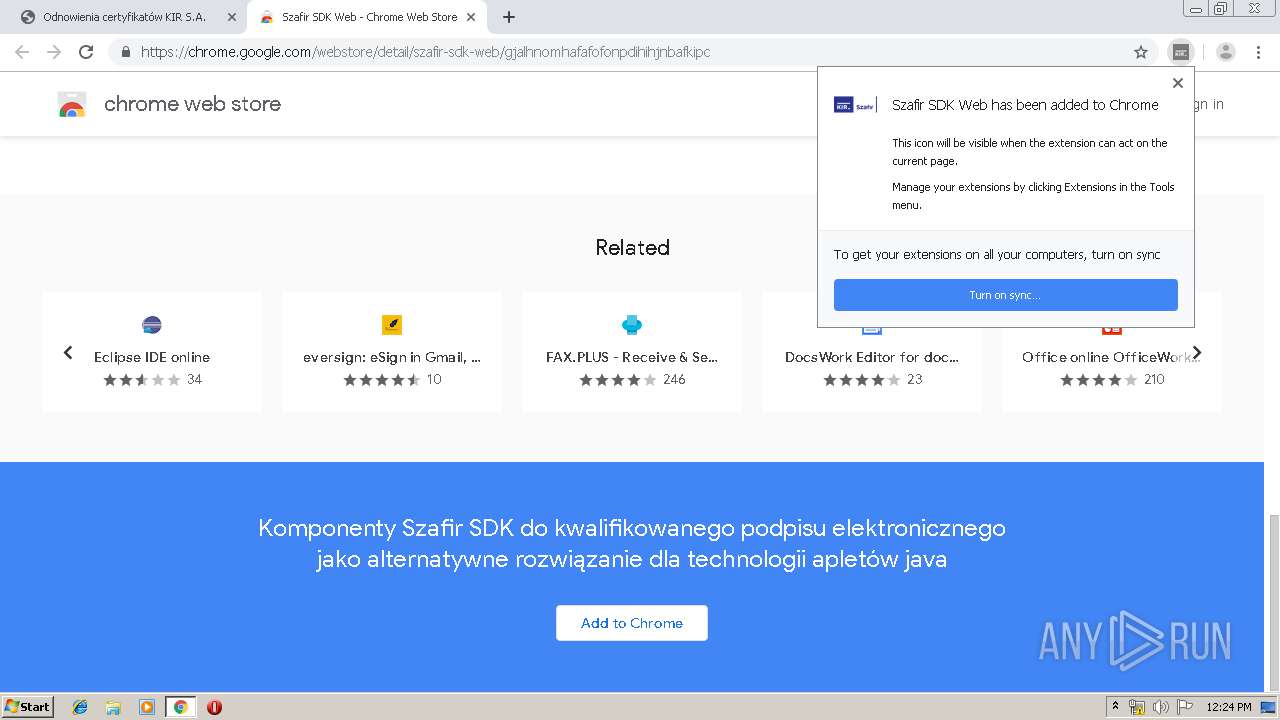Image resolution: width=1280 pixels, height=720 pixels.
Task: Bookmark this page with the star icon
Action: 1141,52
